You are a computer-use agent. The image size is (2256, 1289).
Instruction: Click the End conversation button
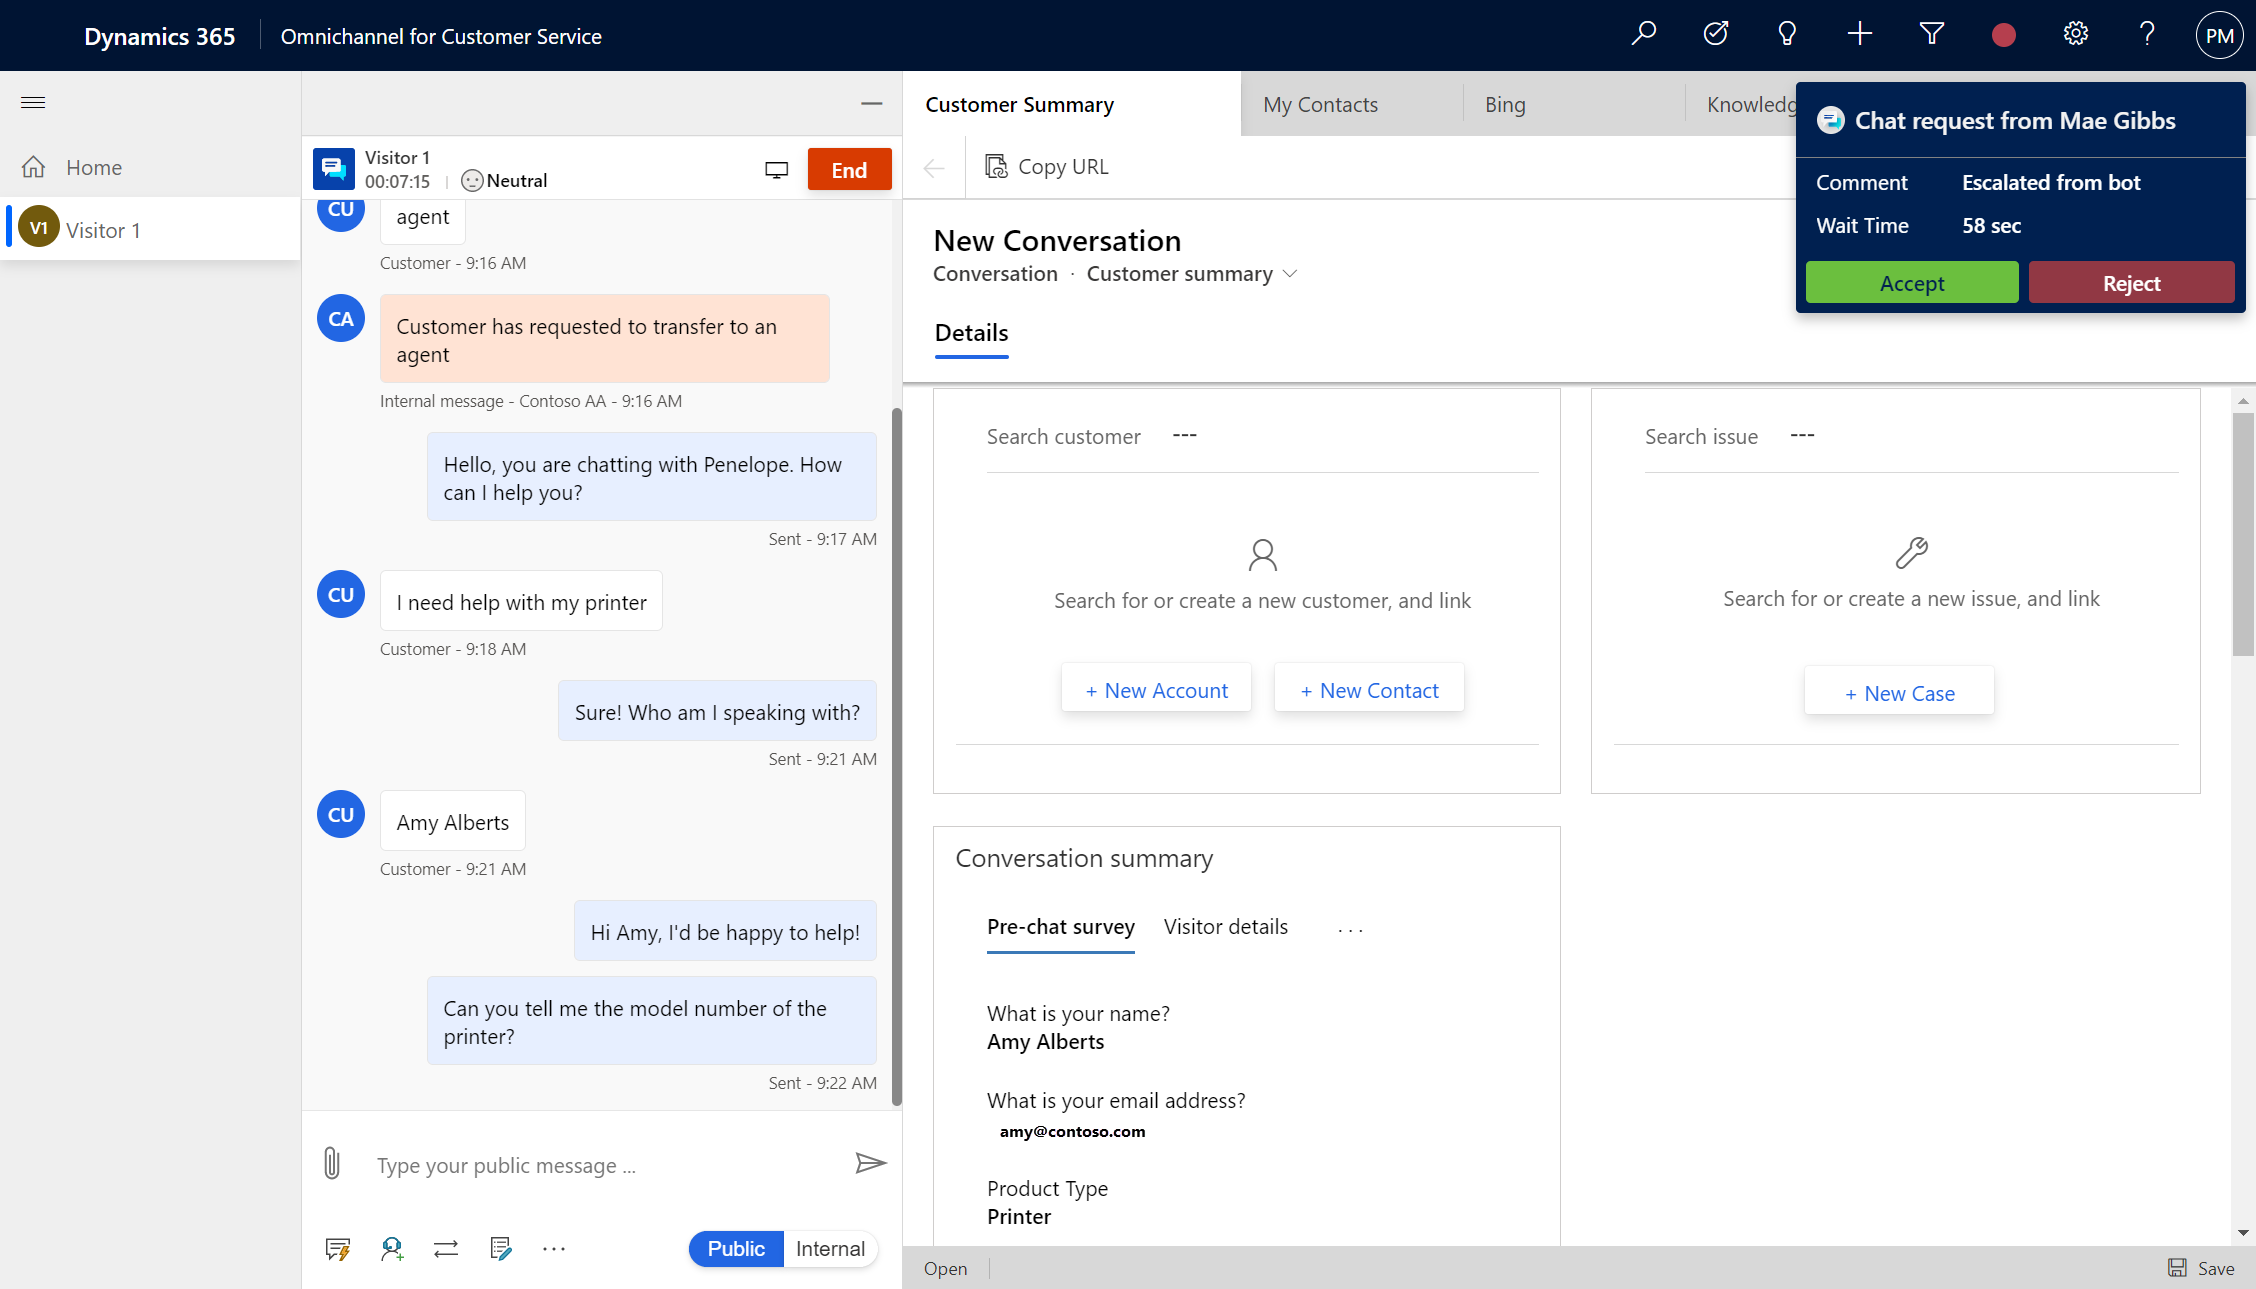pos(849,170)
